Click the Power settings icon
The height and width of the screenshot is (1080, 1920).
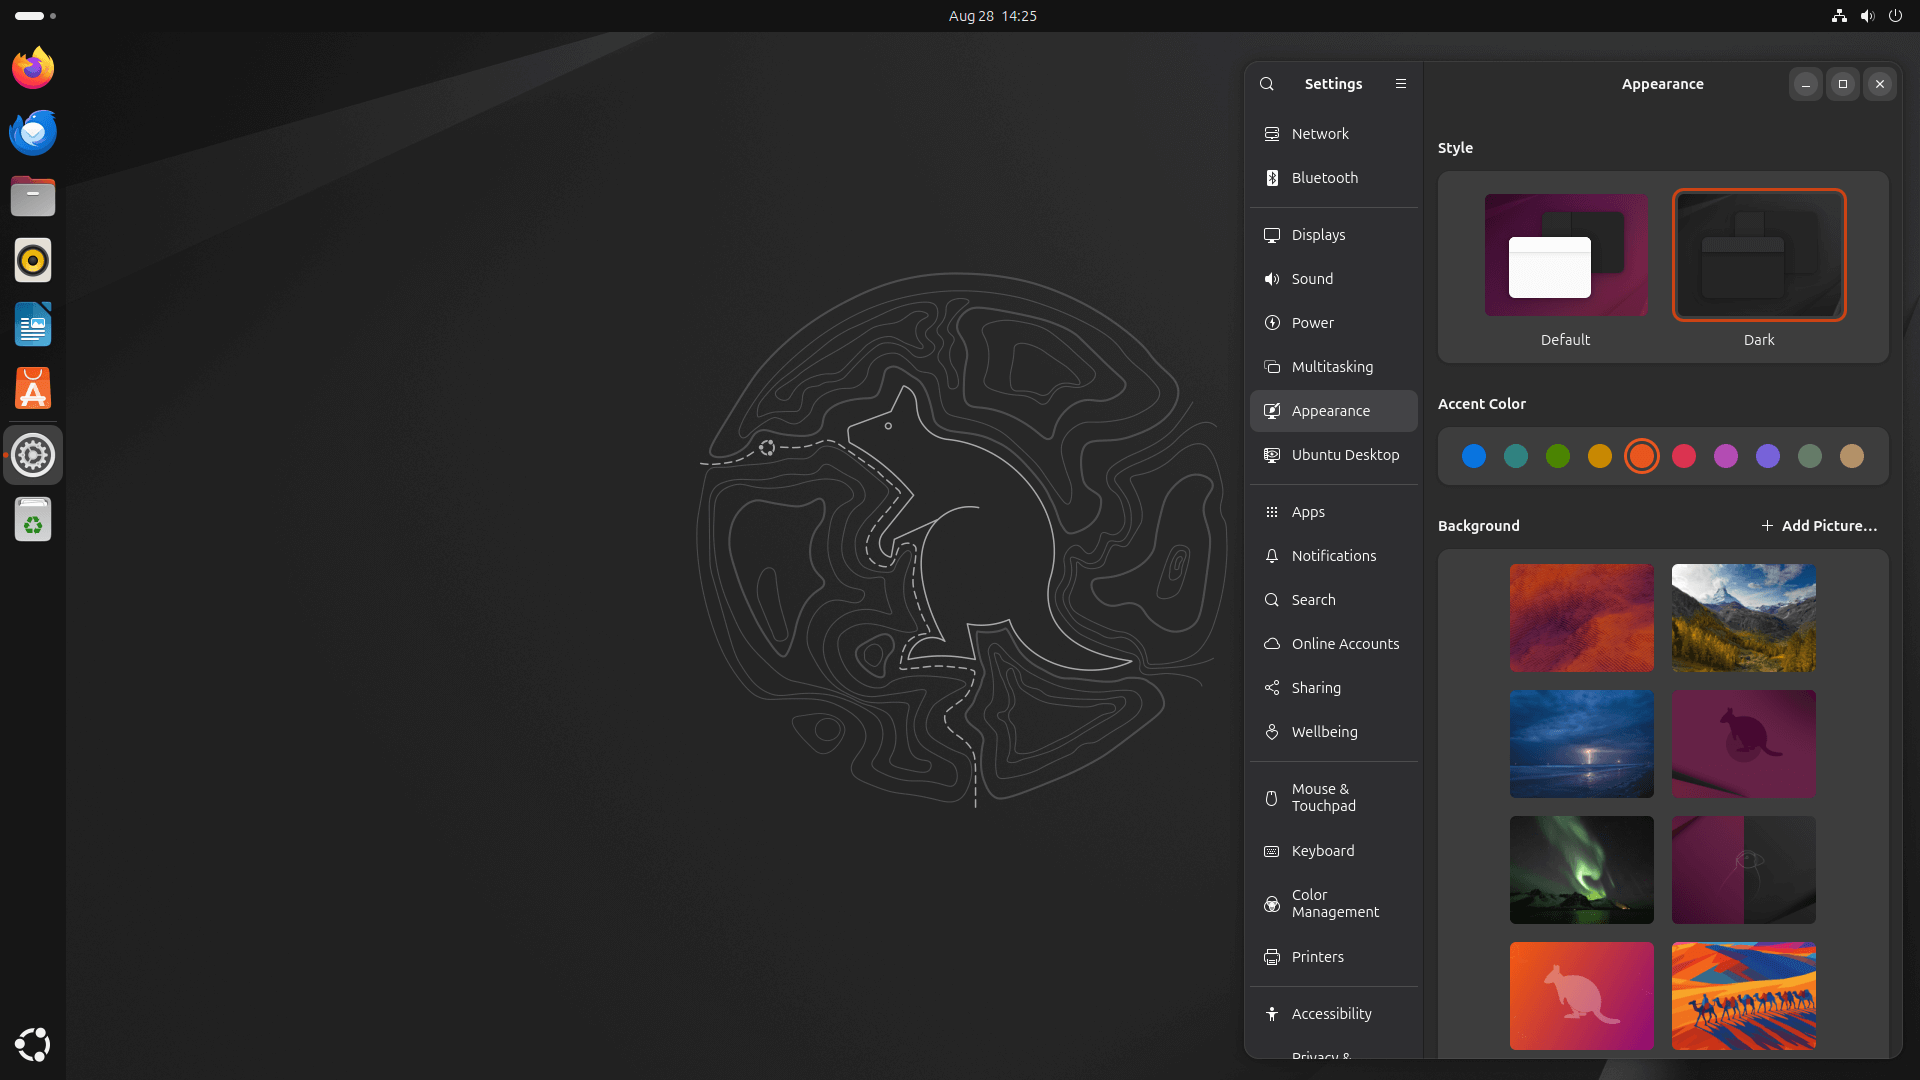point(1271,323)
